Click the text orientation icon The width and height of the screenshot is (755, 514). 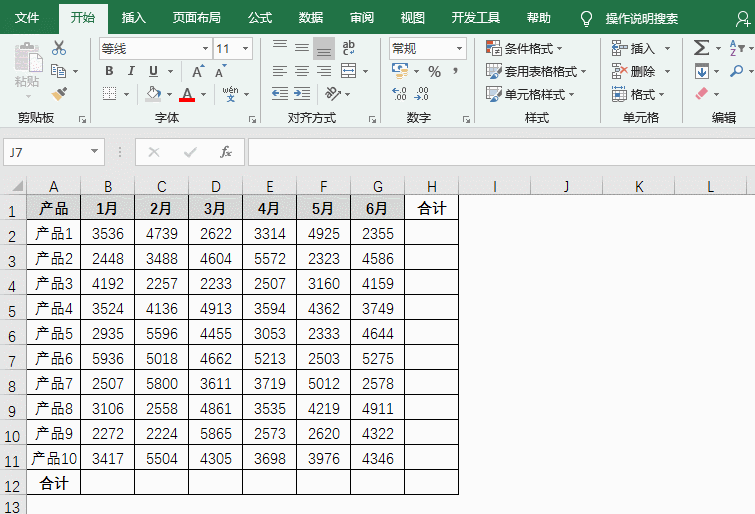333,93
